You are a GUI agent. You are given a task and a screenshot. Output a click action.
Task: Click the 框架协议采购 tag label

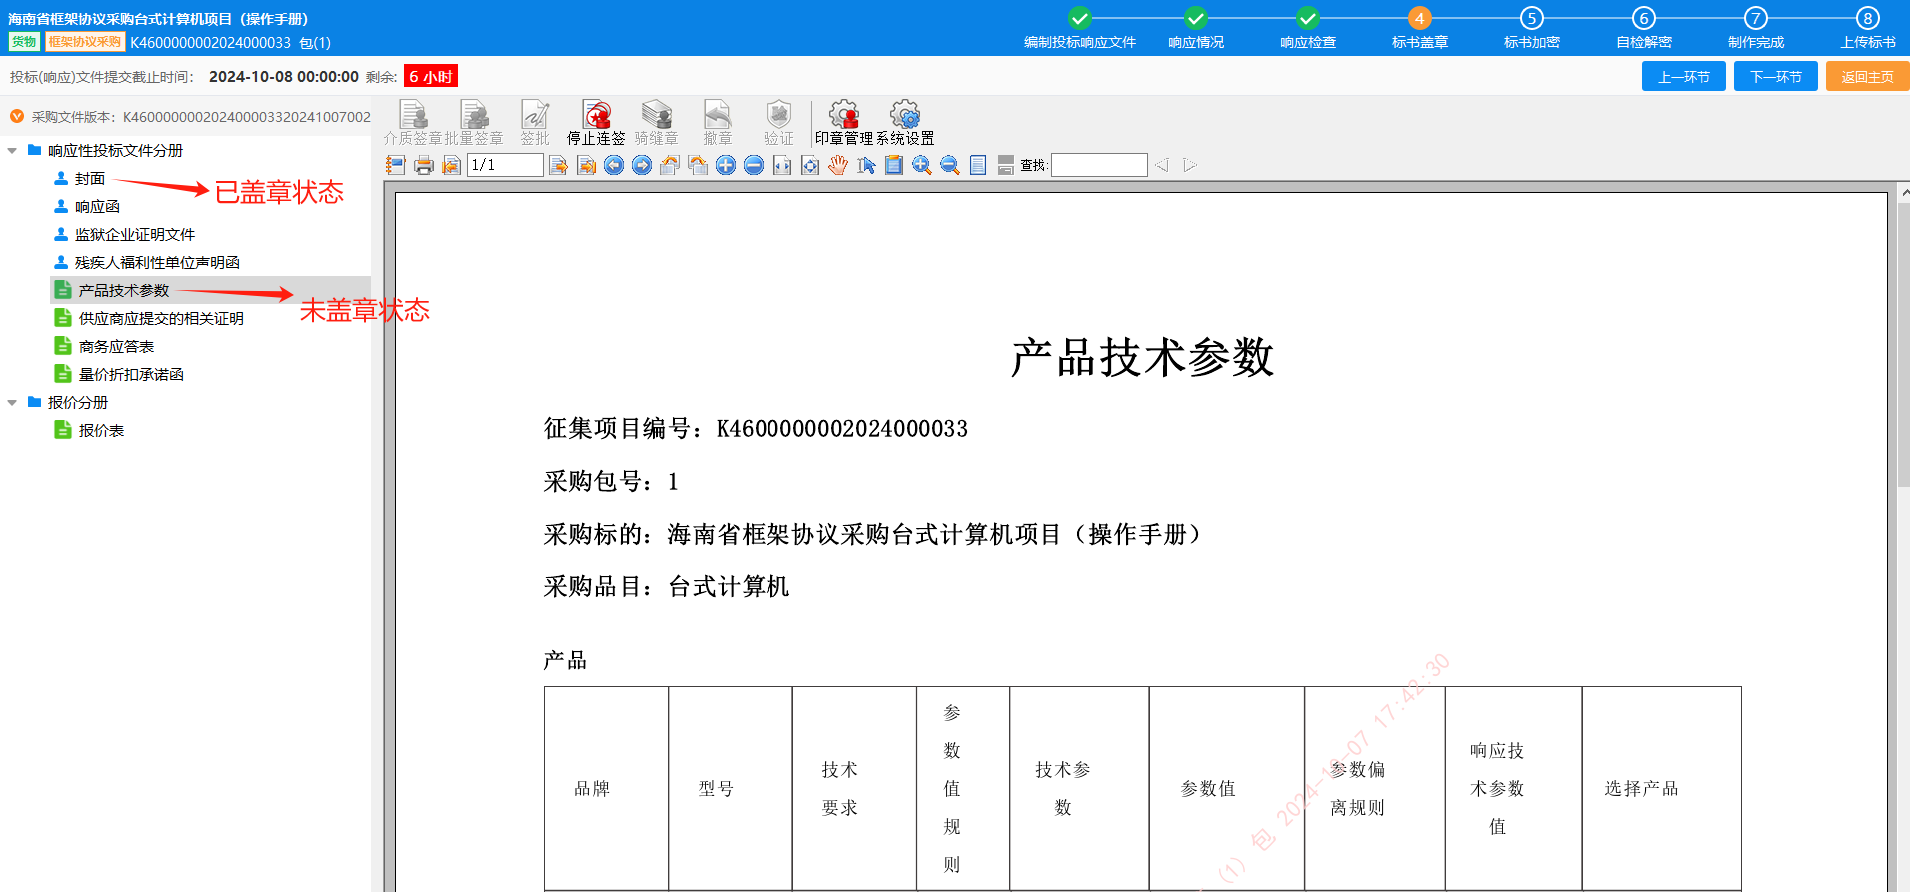click(85, 42)
